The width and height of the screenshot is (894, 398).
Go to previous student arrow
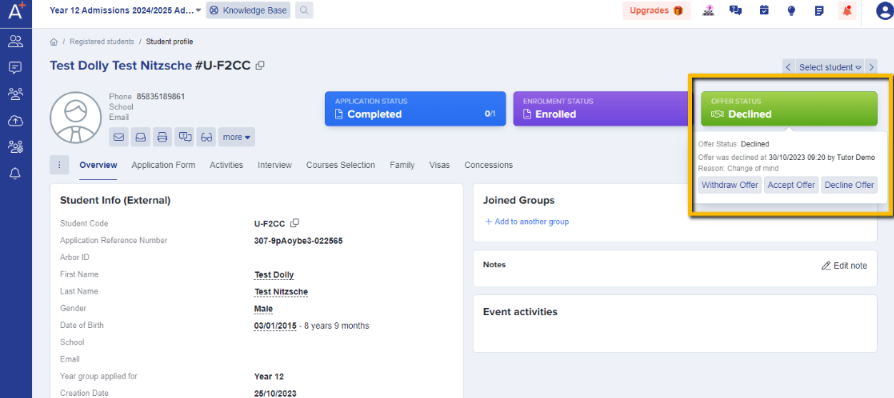click(x=789, y=67)
